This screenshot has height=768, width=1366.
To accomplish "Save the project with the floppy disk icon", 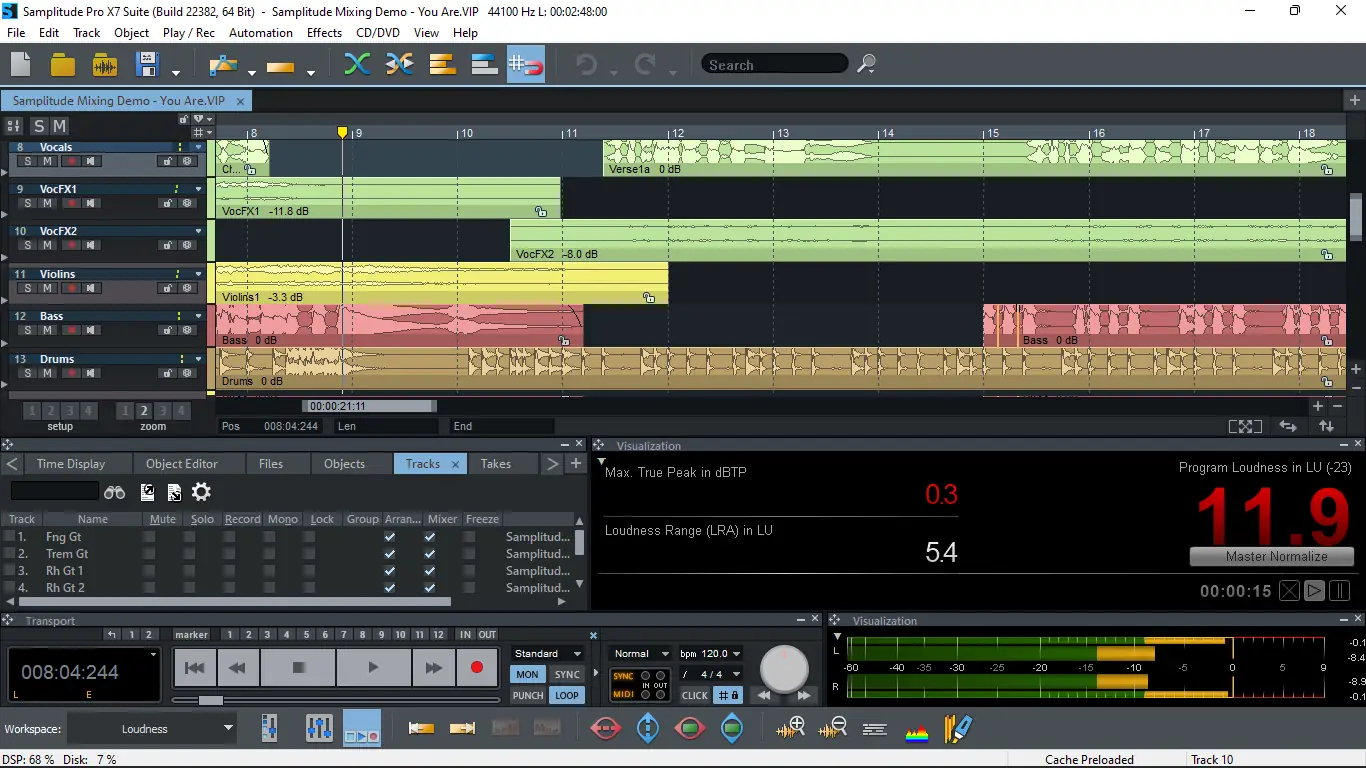I will [x=148, y=65].
